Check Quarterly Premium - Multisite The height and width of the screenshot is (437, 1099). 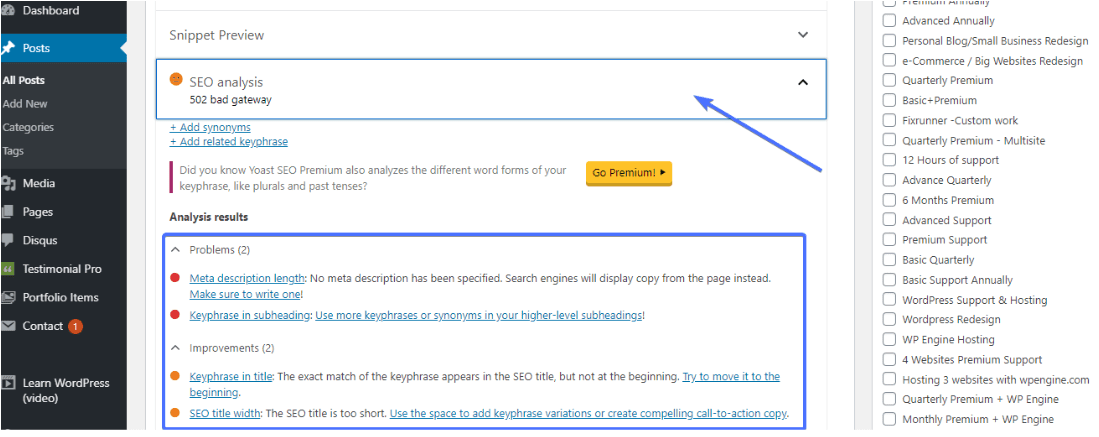click(x=889, y=140)
